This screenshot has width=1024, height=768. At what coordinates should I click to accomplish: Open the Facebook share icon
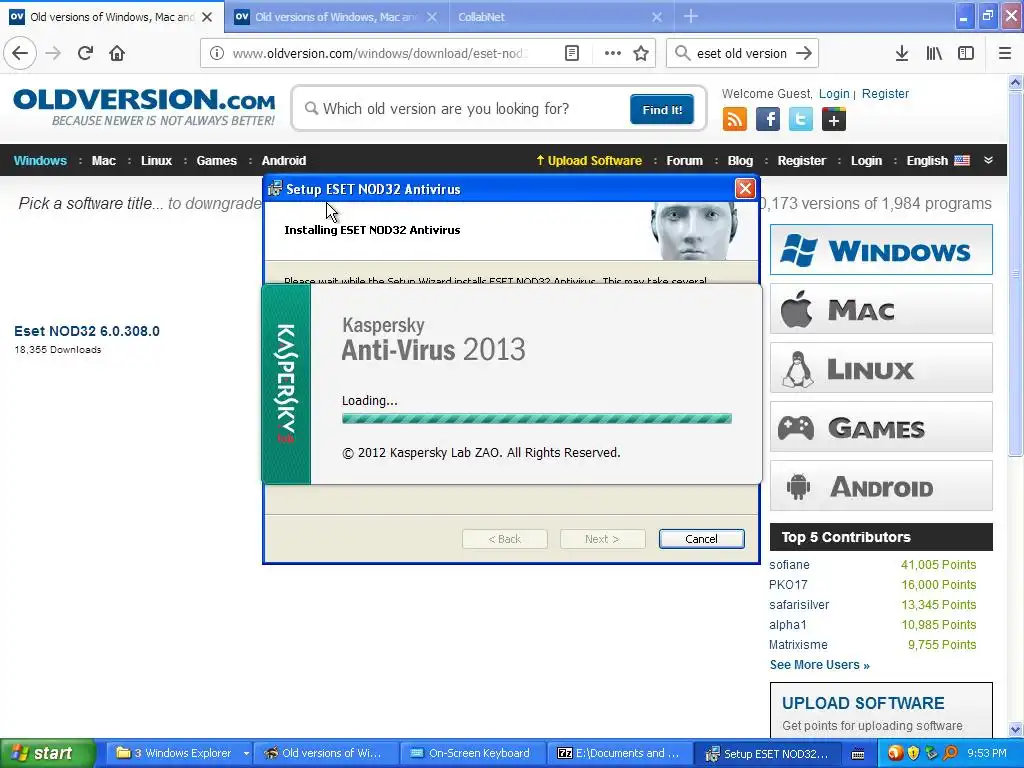pyautogui.click(x=767, y=119)
